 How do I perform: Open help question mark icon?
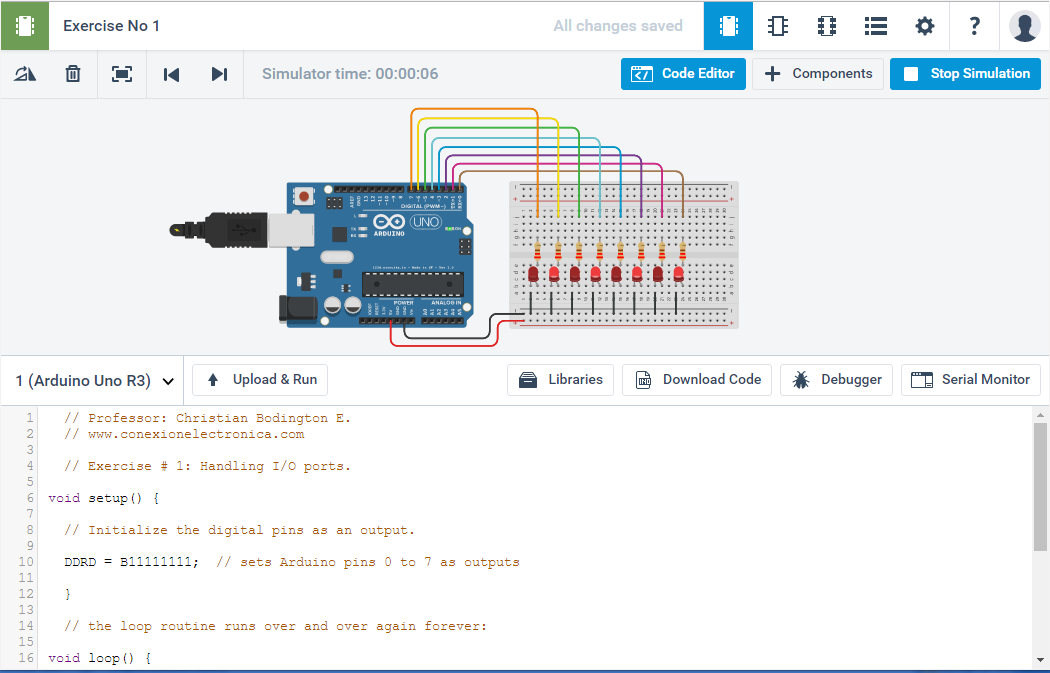(x=974, y=26)
